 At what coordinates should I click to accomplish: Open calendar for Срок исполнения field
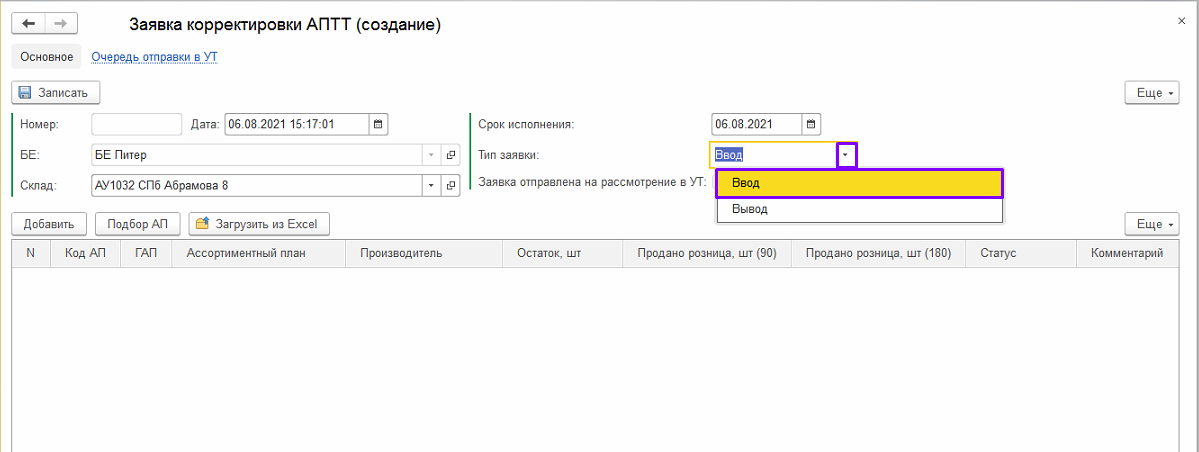[x=812, y=125]
